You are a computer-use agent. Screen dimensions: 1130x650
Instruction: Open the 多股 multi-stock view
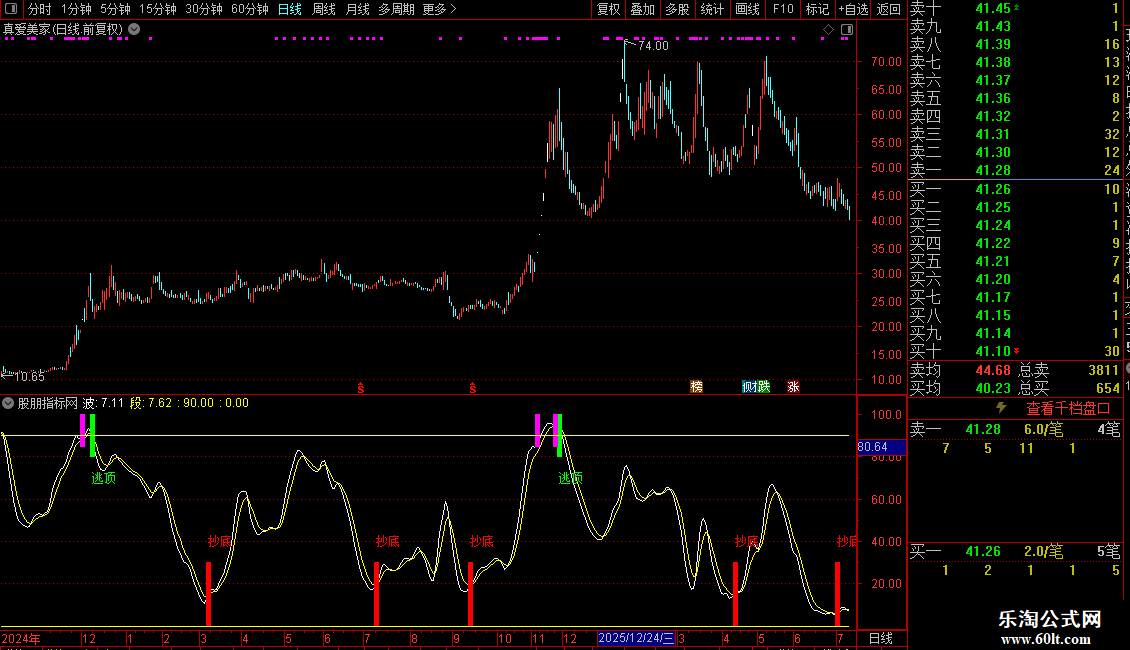tap(677, 9)
